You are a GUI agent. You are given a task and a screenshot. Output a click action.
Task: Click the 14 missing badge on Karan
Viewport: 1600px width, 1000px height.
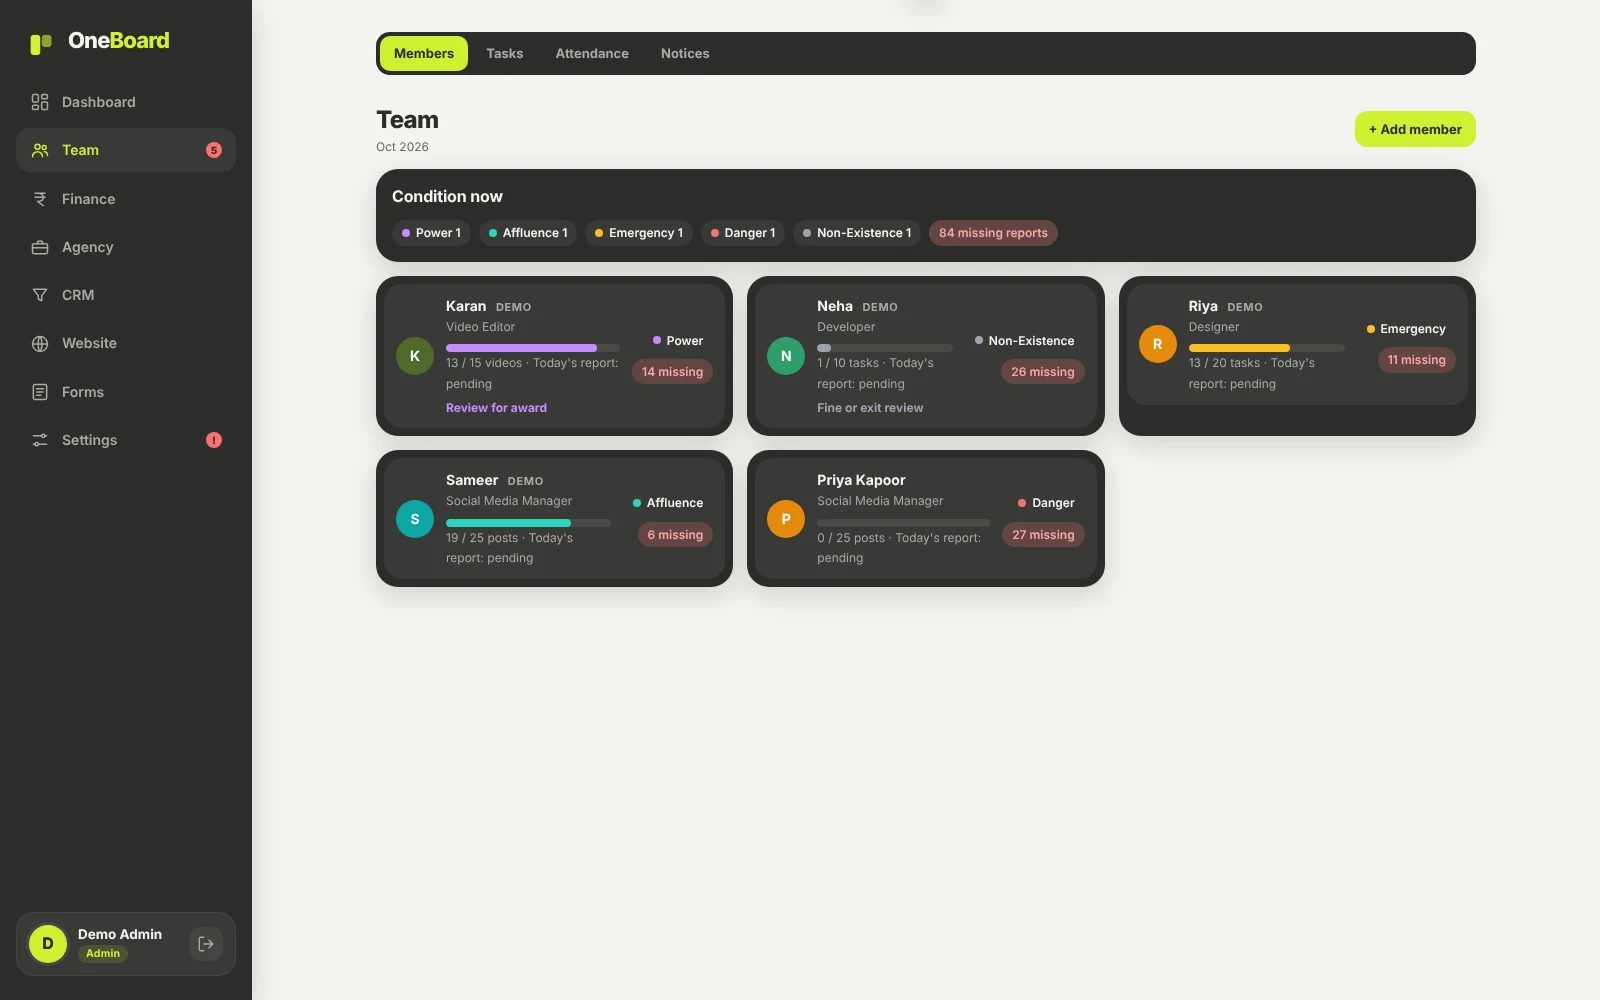point(672,372)
